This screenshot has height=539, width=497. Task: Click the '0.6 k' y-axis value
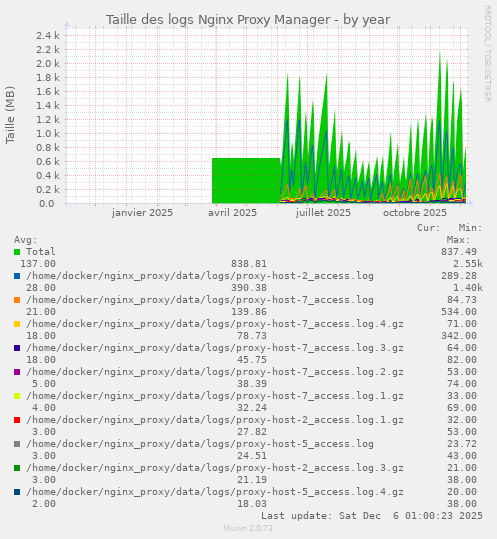48,162
